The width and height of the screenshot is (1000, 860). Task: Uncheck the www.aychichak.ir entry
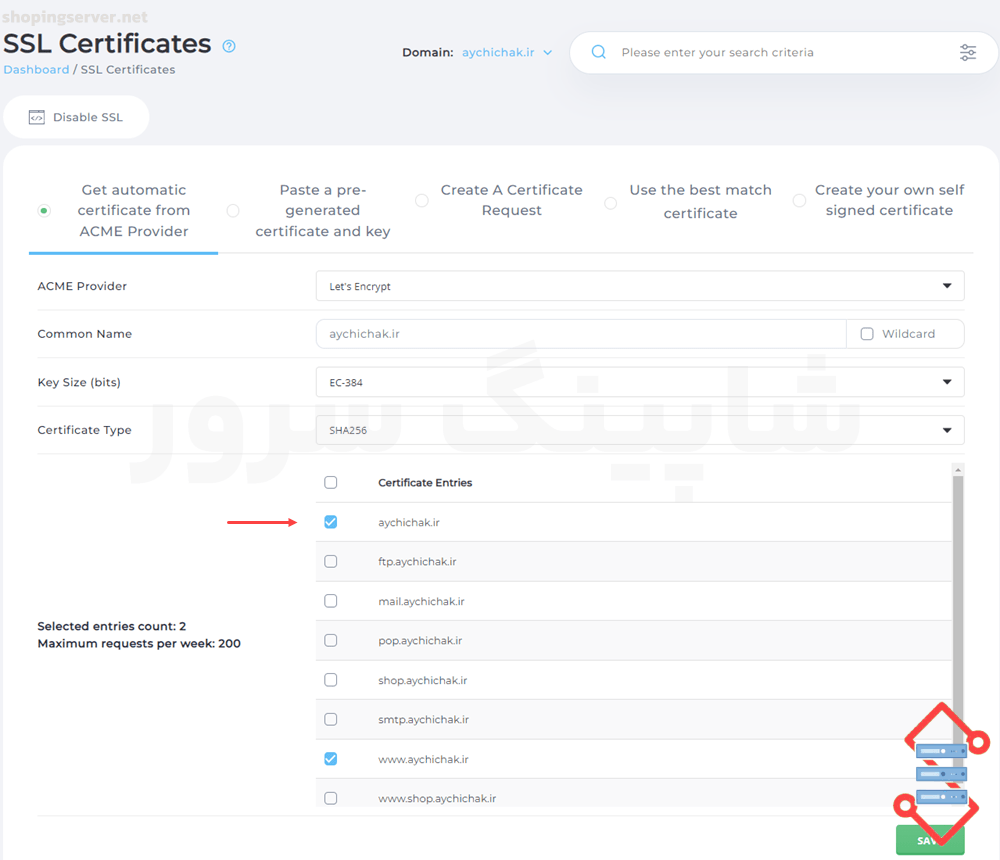(x=331, y=759)
